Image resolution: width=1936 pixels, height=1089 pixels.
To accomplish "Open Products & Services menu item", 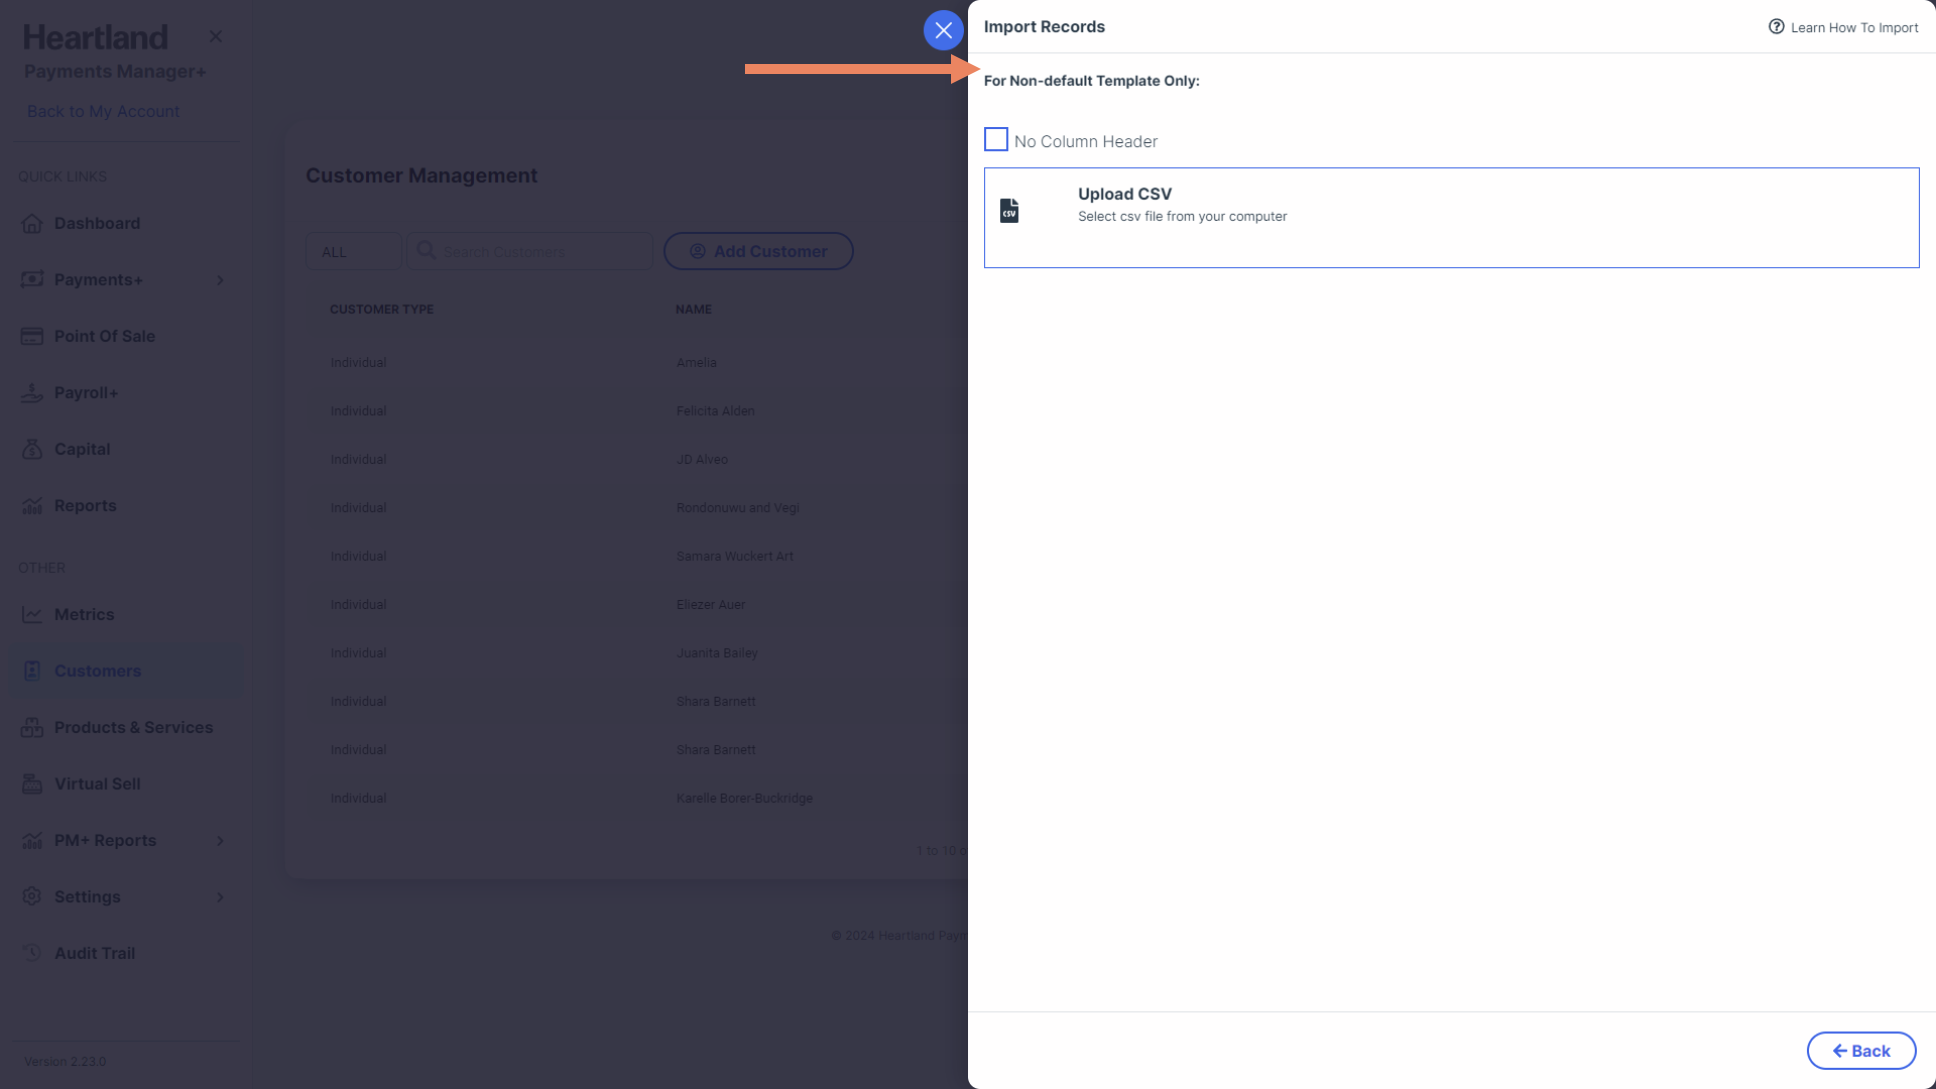I will tap(133, 727).
